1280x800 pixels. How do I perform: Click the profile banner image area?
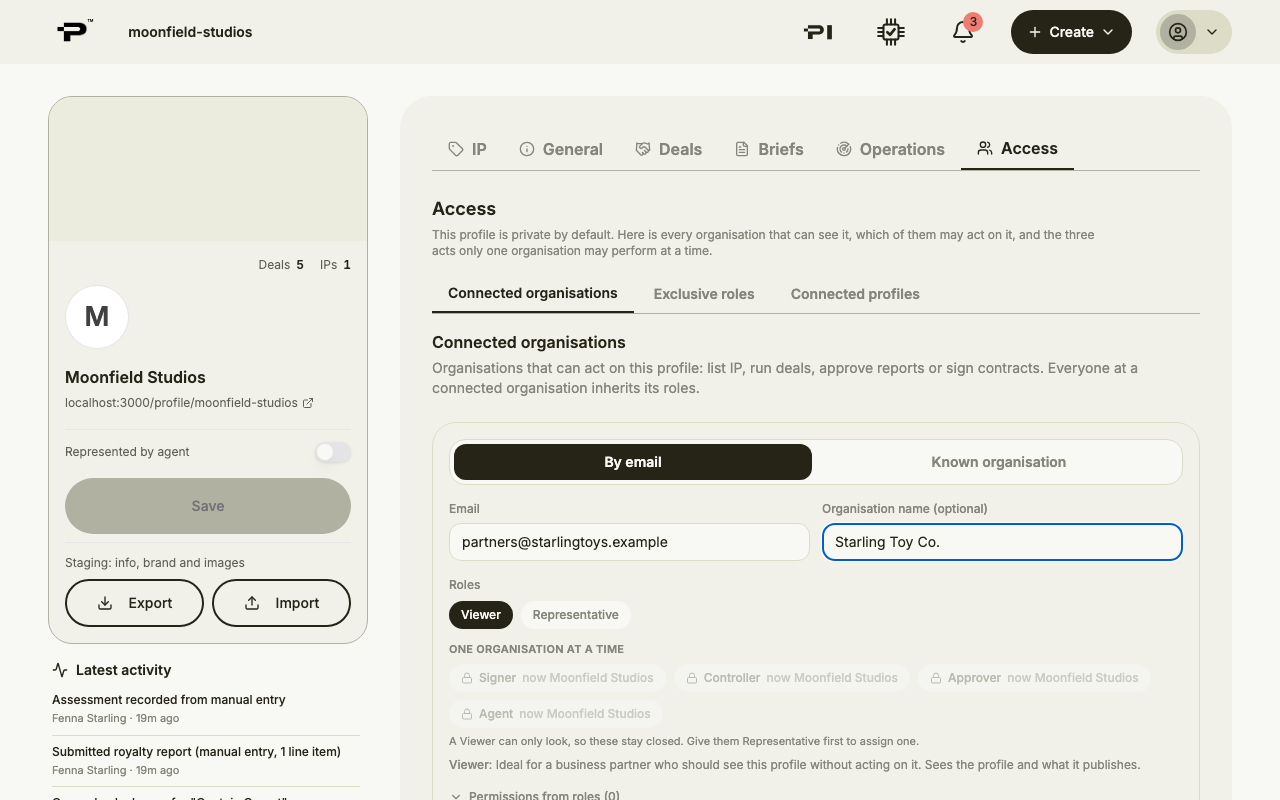click(208, 169)
